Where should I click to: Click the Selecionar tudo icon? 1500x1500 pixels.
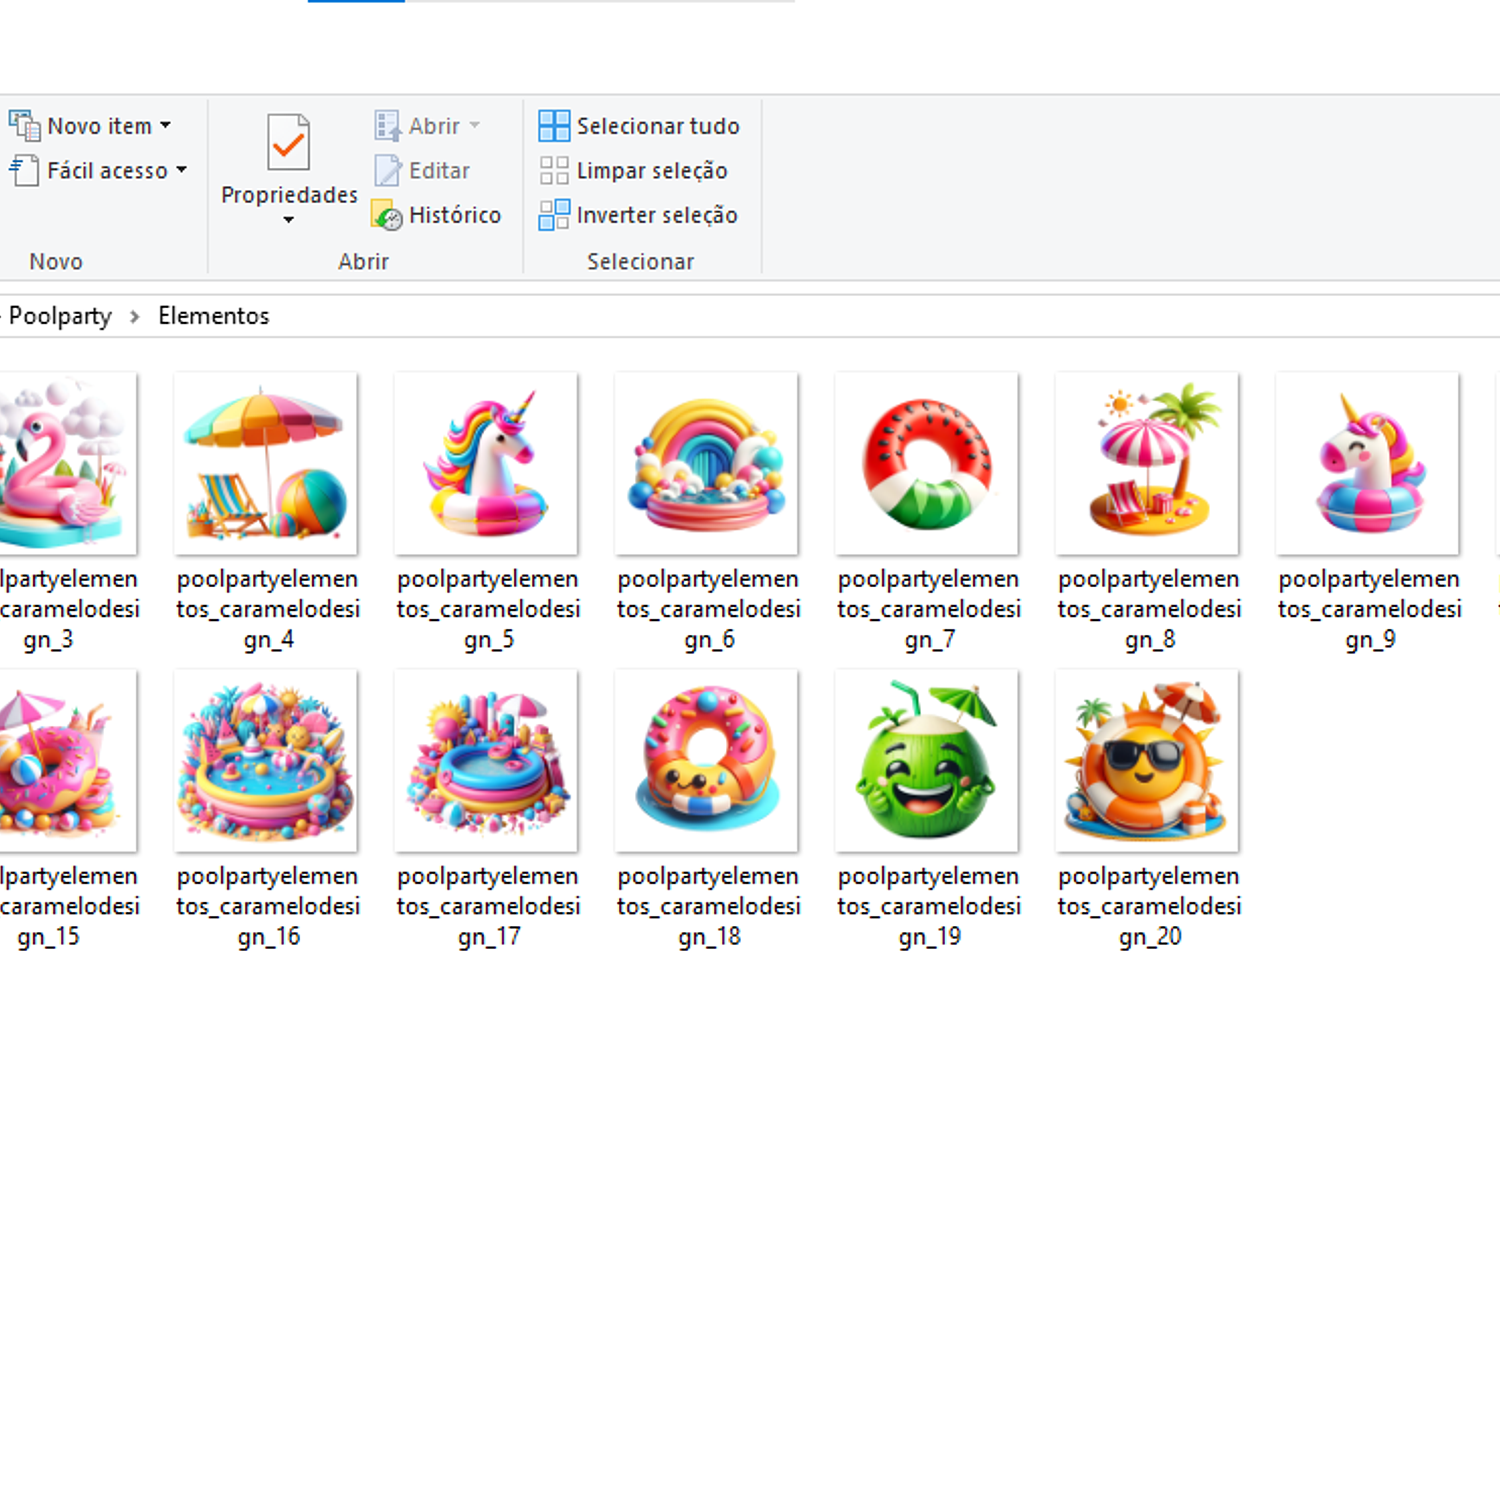(x=554, y=126)
